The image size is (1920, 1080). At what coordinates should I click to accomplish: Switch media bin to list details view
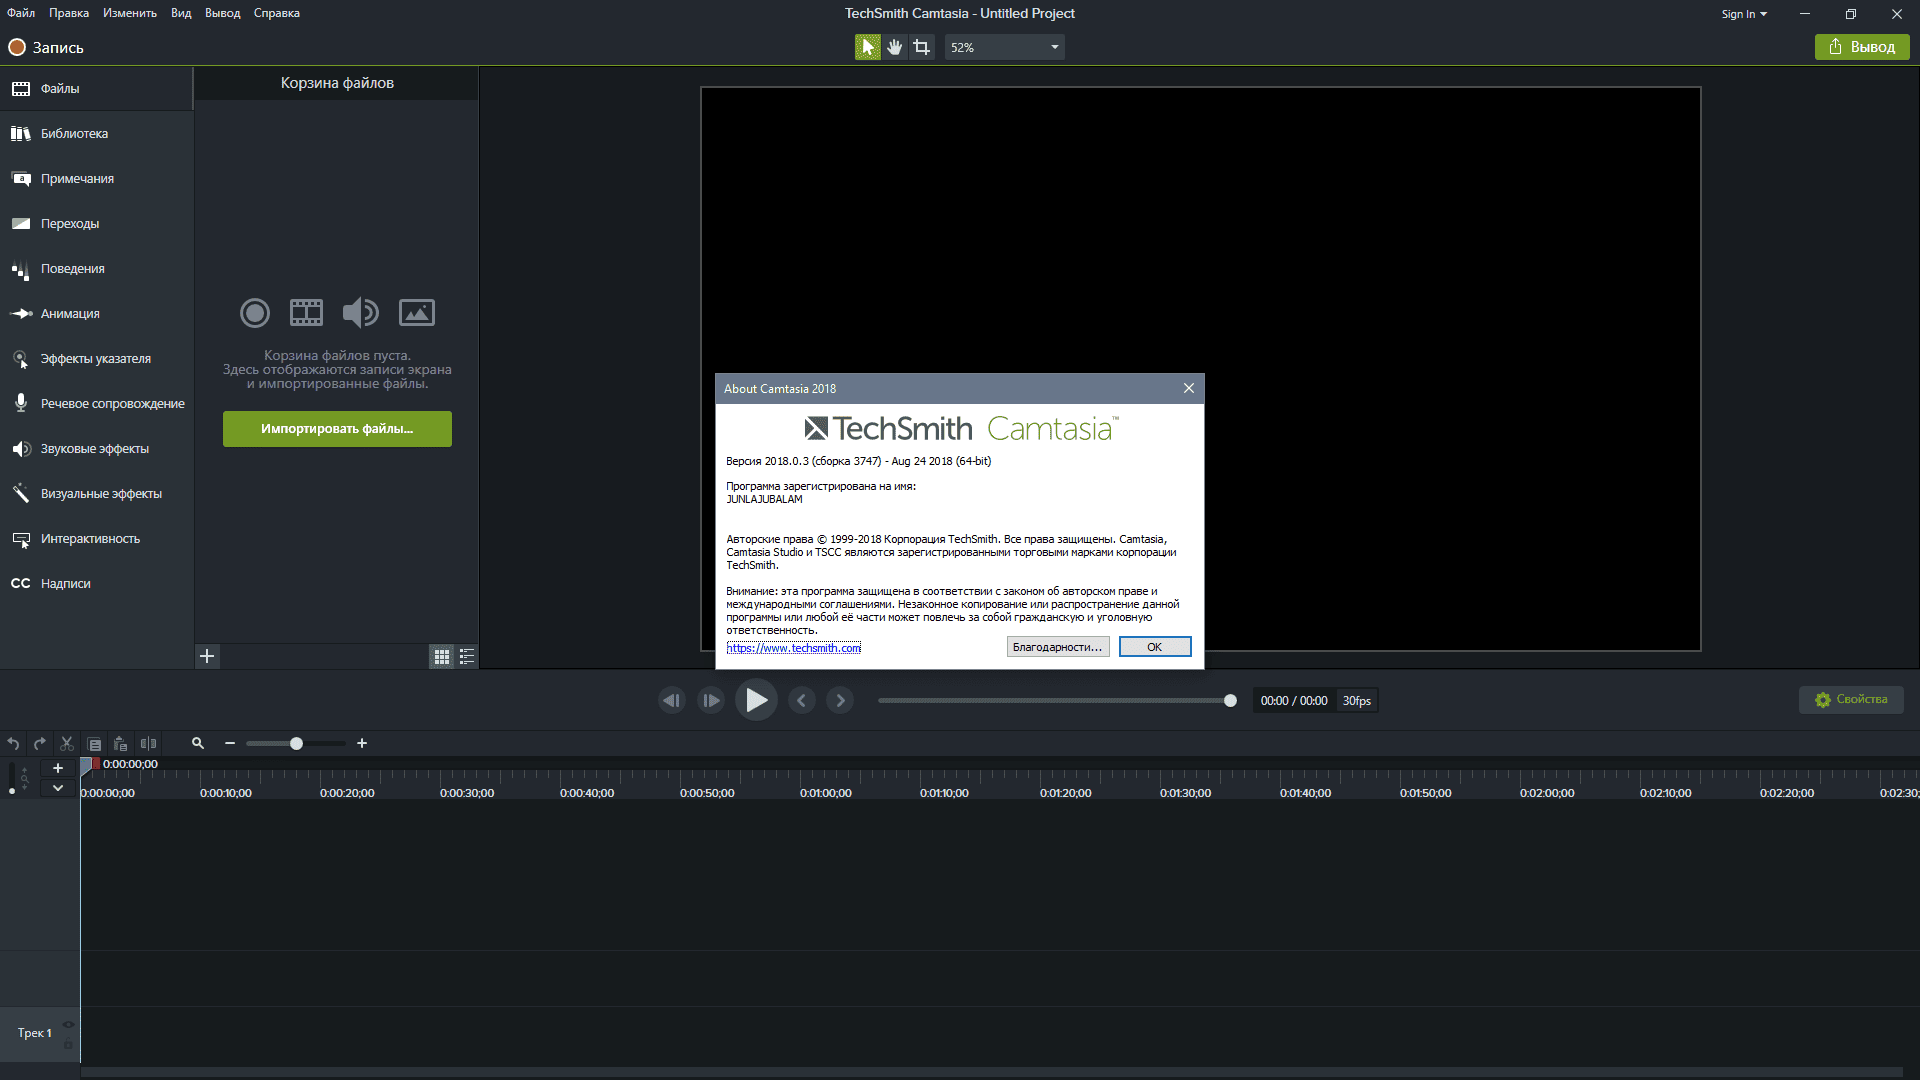point(467,656)
